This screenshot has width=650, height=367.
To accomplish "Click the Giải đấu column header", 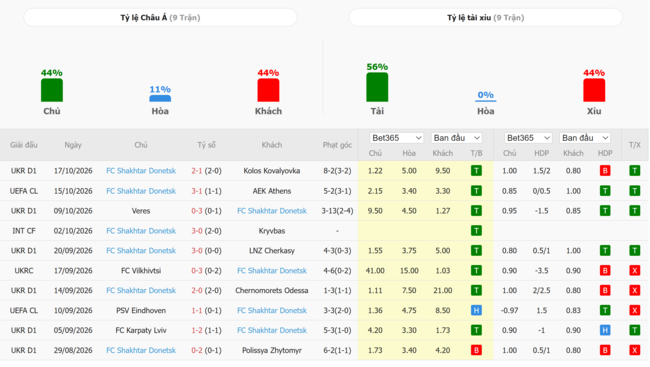I will [x=24, y=145].
